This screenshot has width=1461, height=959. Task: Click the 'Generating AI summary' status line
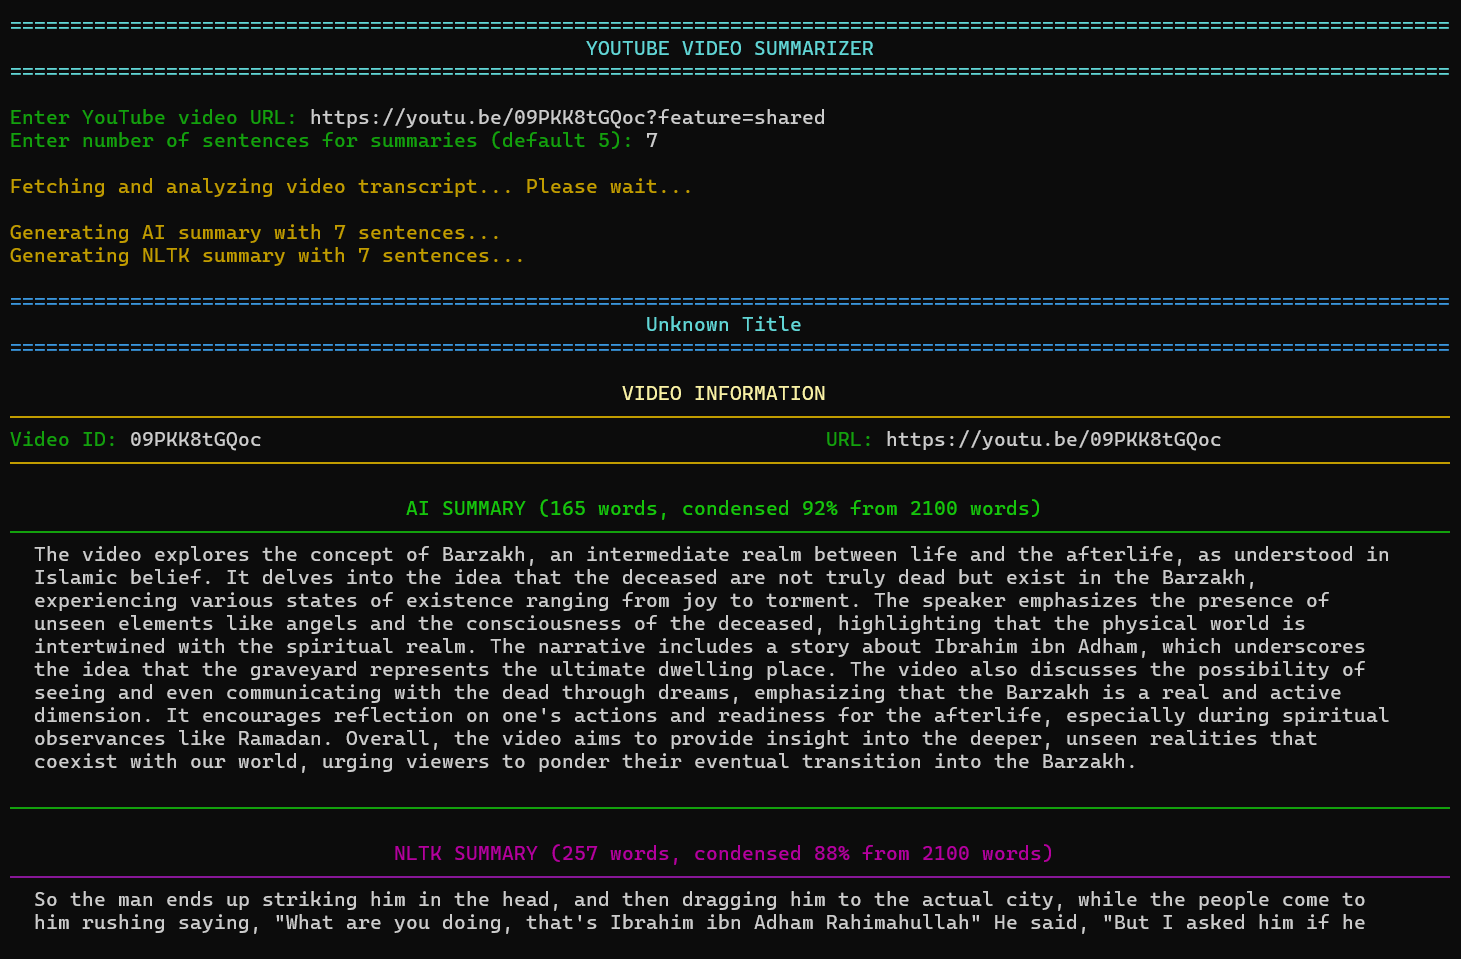pyautogui.click(x=255, y=233)
